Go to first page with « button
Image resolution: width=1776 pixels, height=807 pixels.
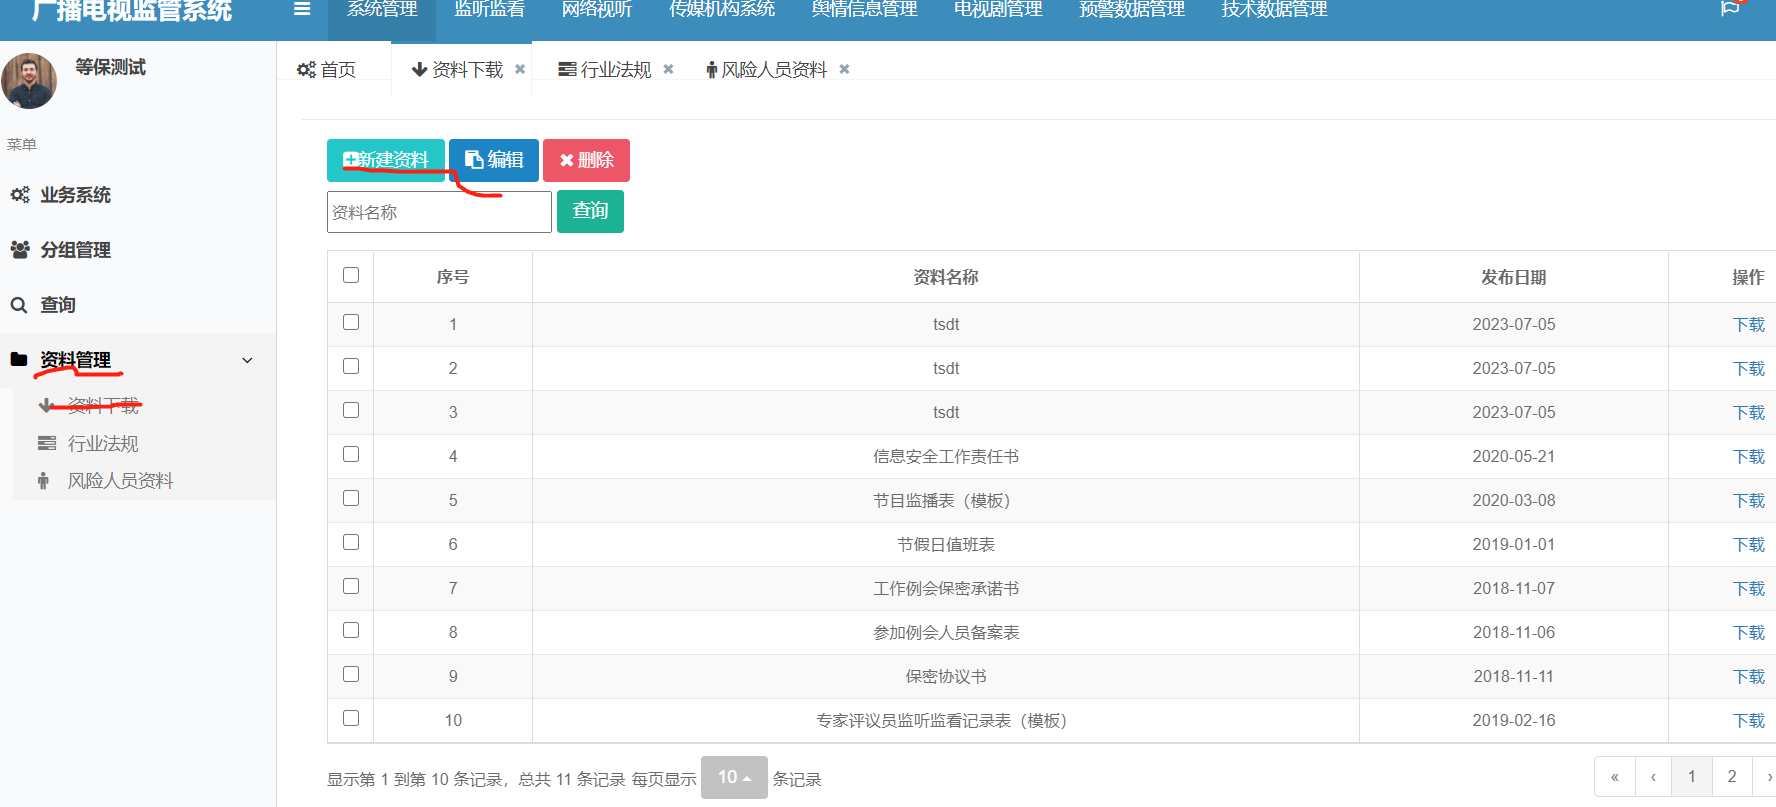point(1614,777)
